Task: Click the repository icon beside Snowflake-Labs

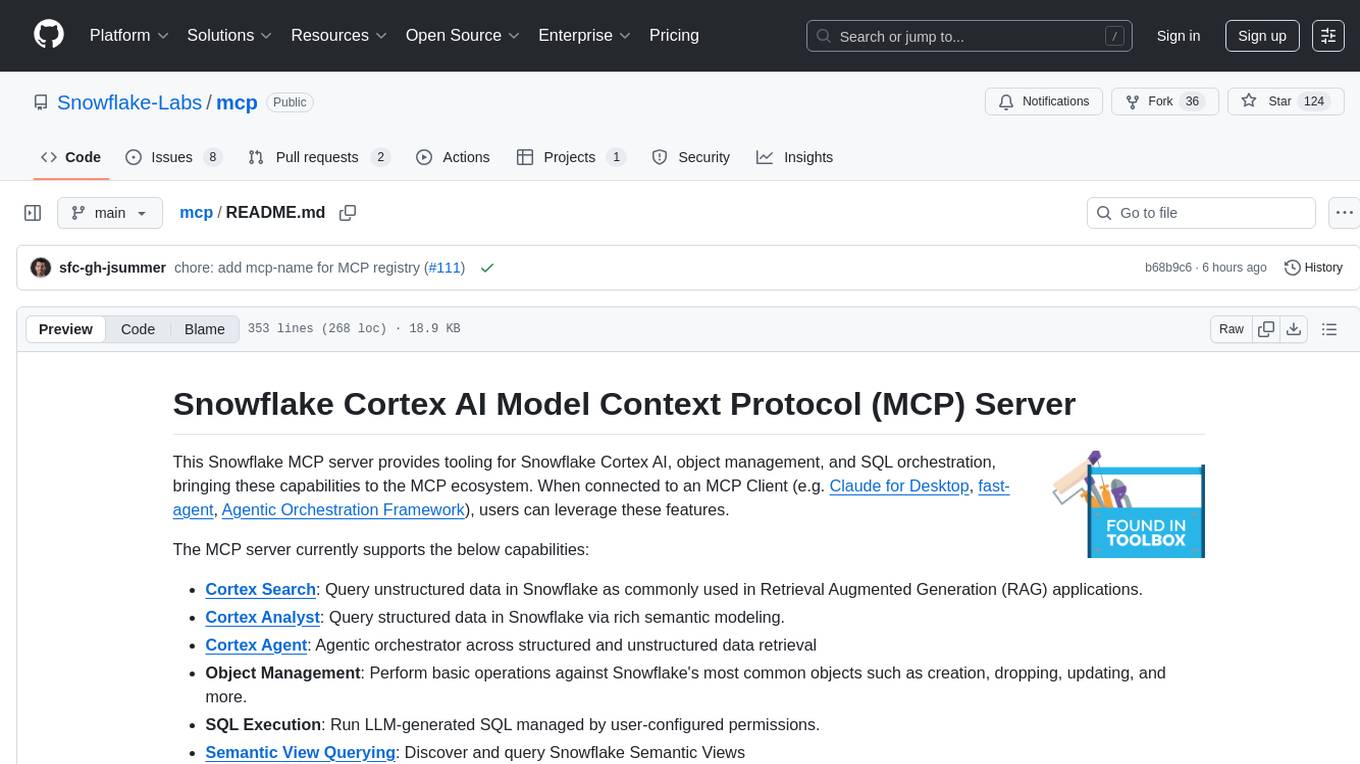Action: click(41, 102)
